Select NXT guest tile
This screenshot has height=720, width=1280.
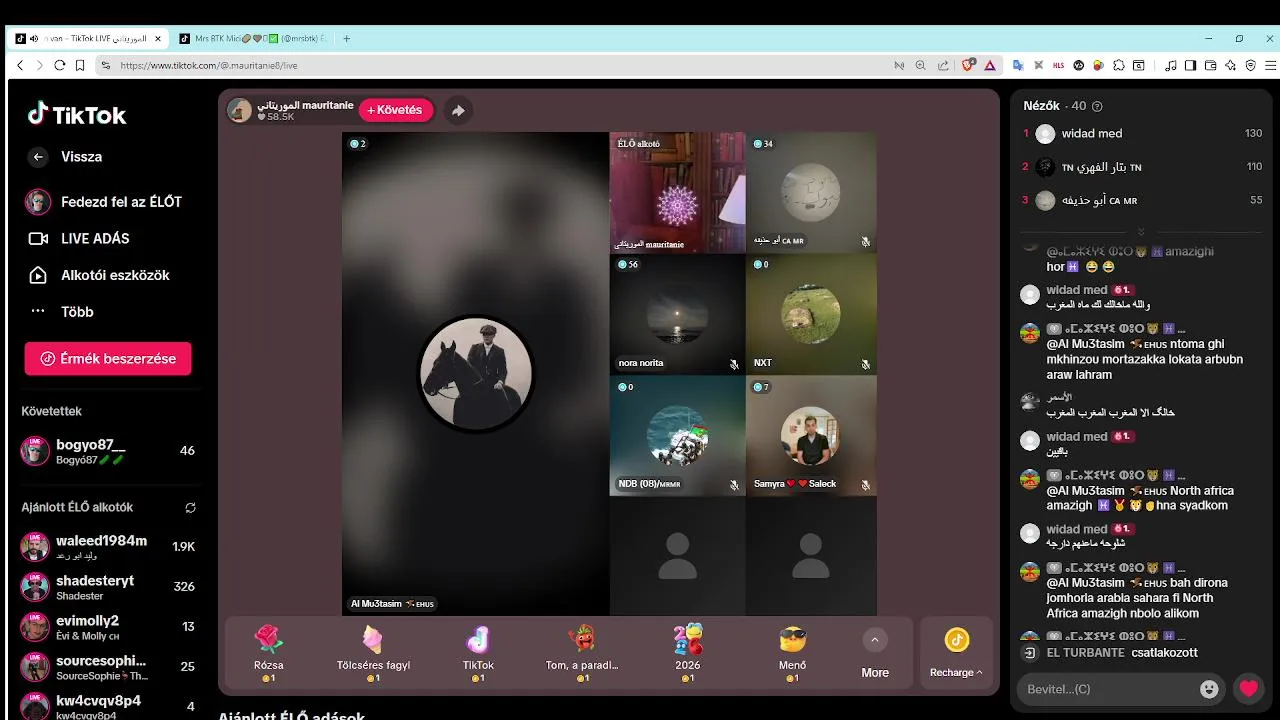pos(811,314)
